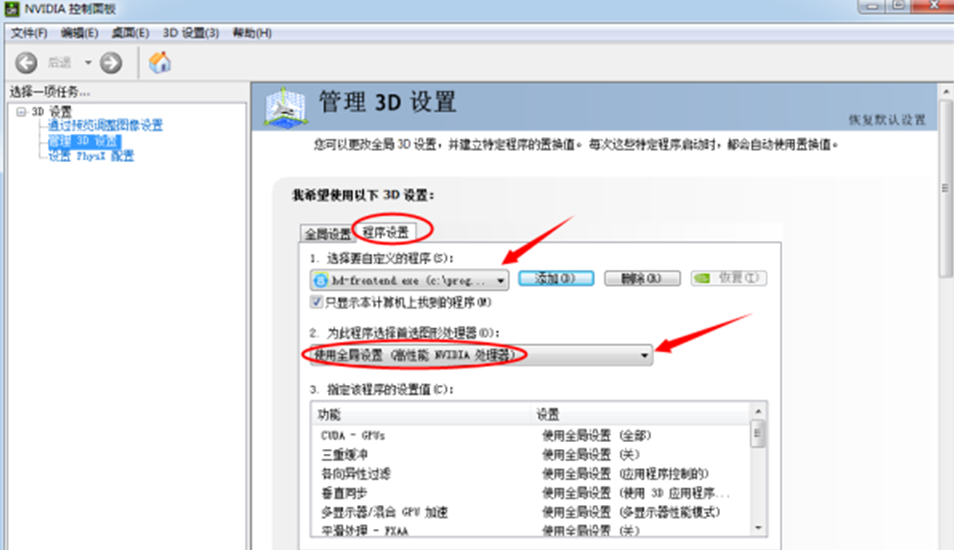Click the 删除 button
The width and height of the screenshot is (954, 550).
(642, 279)
